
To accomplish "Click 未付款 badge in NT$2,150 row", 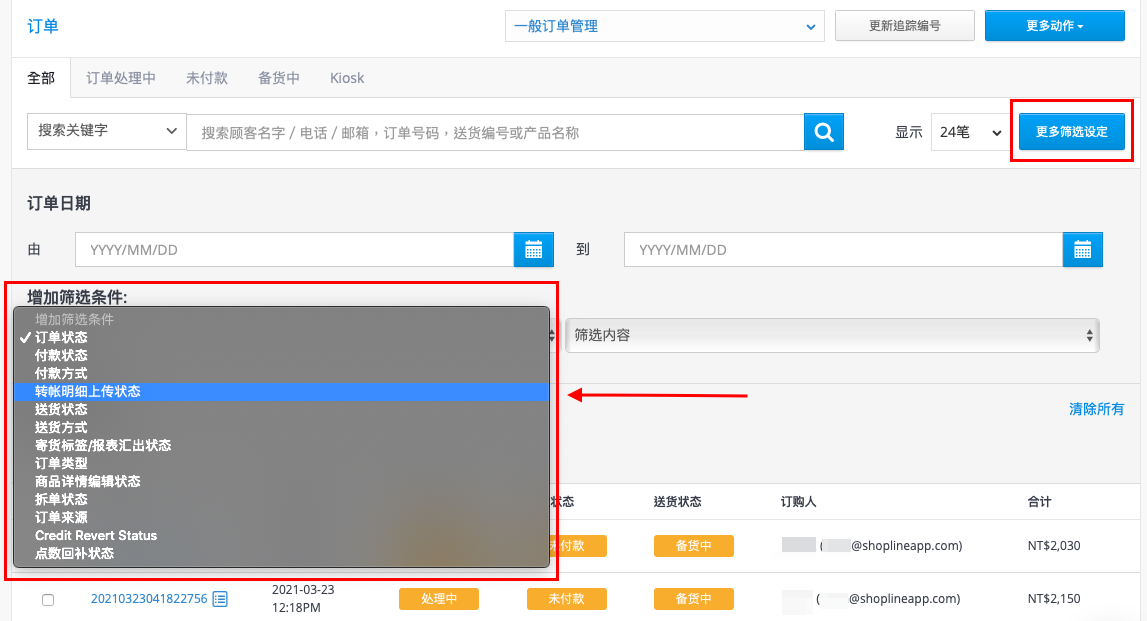I will coord(566,599).
